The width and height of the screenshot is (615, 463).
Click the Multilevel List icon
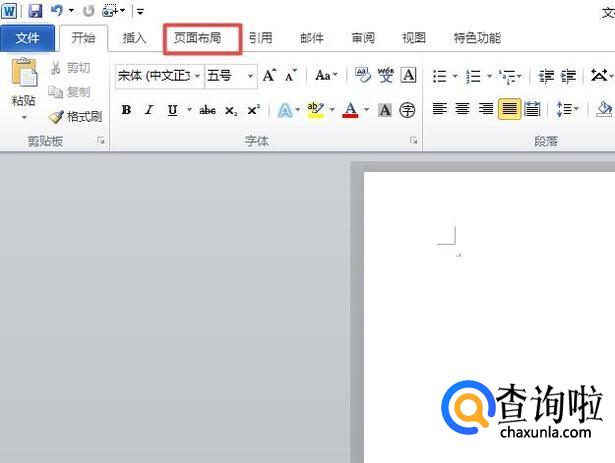tap(507, 76)
